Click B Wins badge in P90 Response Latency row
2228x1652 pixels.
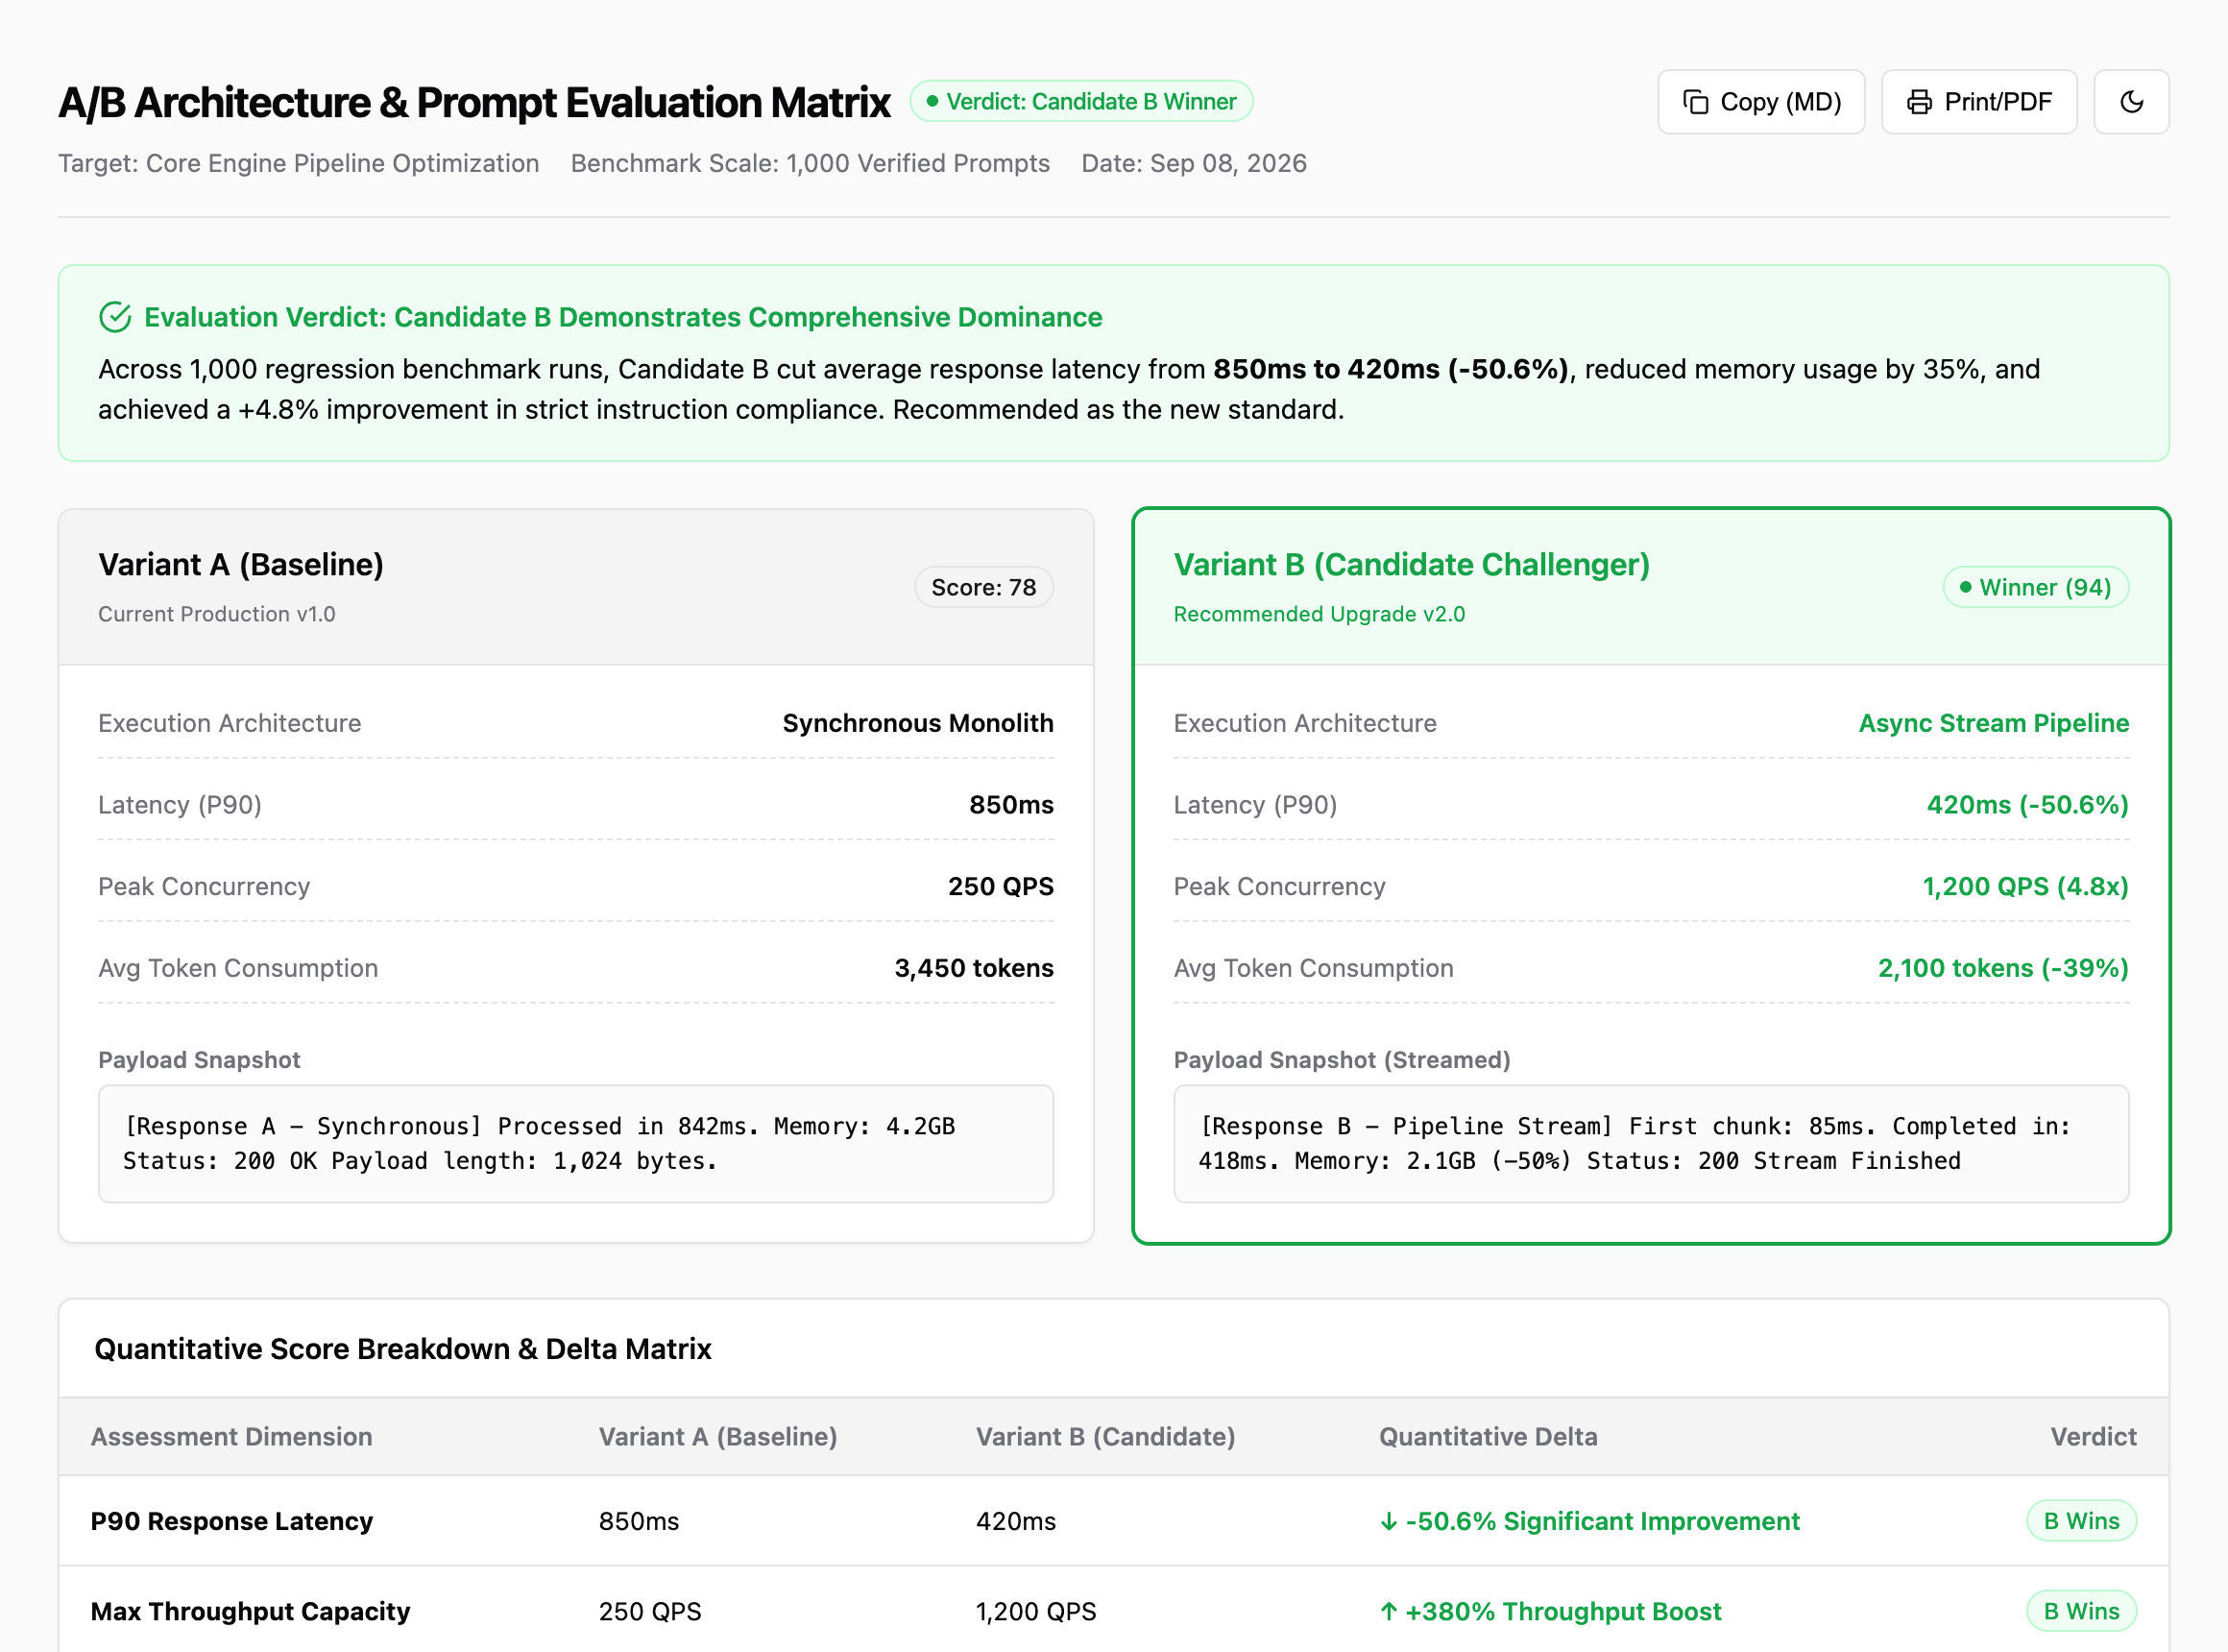click(x=2081, y=1521)
